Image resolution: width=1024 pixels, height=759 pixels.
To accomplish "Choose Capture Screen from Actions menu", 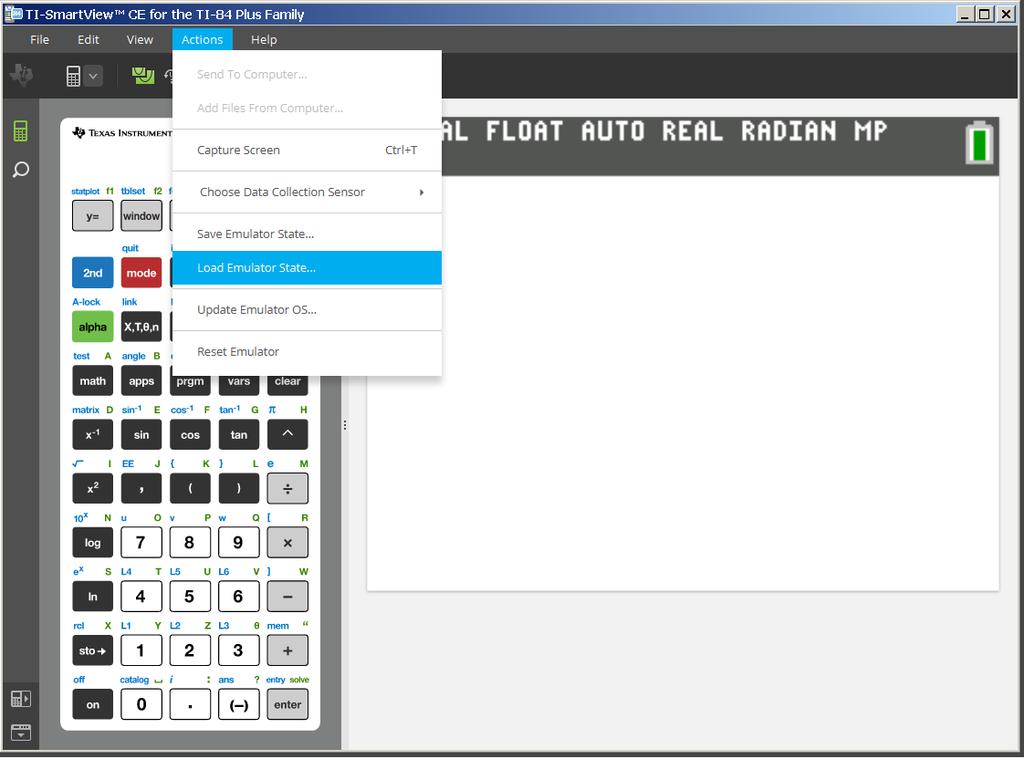I will (307, 150).
